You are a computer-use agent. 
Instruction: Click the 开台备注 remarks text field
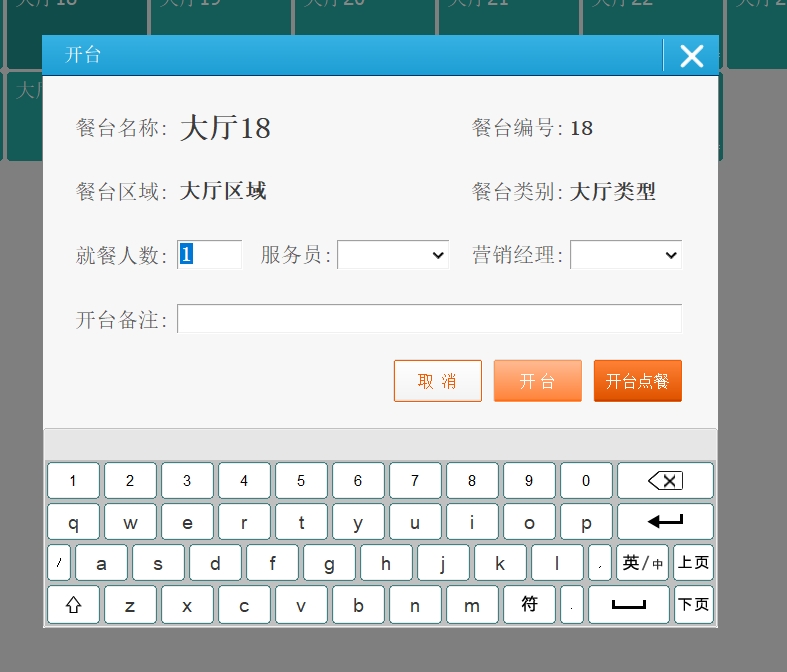tap(429, 319)
